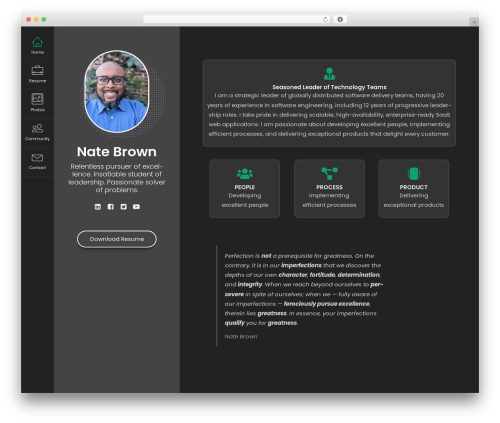500x423 pixels.
Task: Click the Delivering exceptional products text
Action: [x=414, y=200]
